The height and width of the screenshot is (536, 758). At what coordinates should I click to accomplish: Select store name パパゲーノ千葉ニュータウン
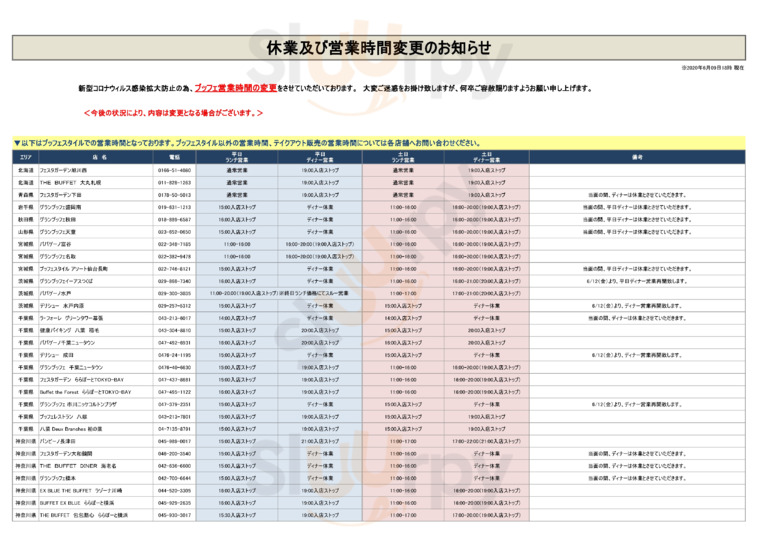[67, 343]
